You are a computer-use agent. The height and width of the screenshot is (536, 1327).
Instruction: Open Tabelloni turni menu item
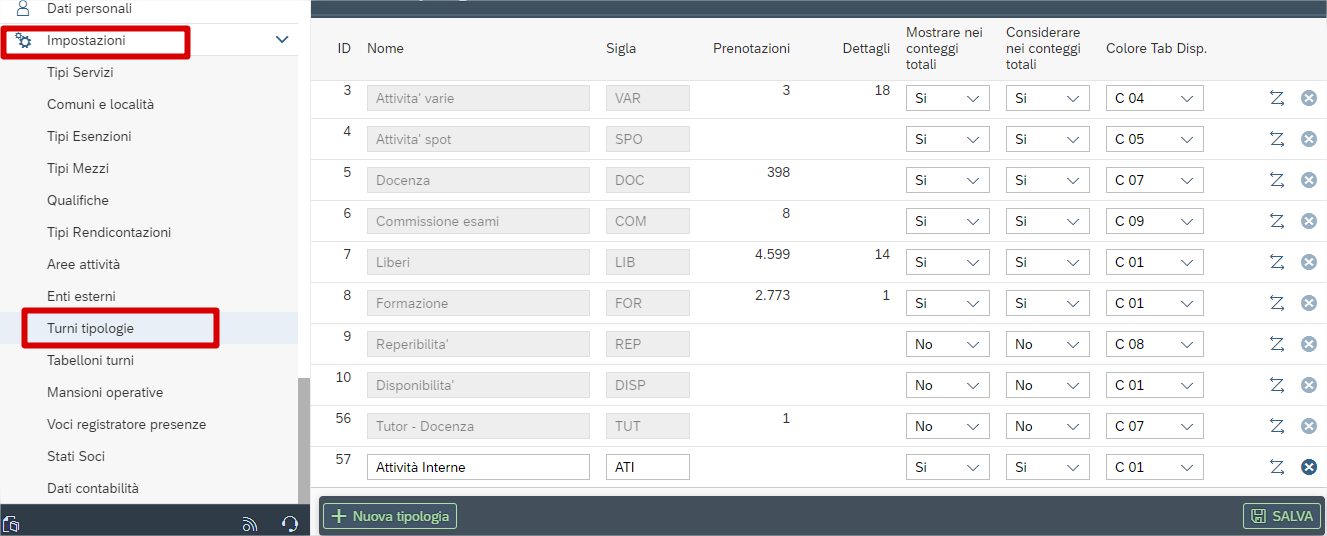[x=90, y=360]
